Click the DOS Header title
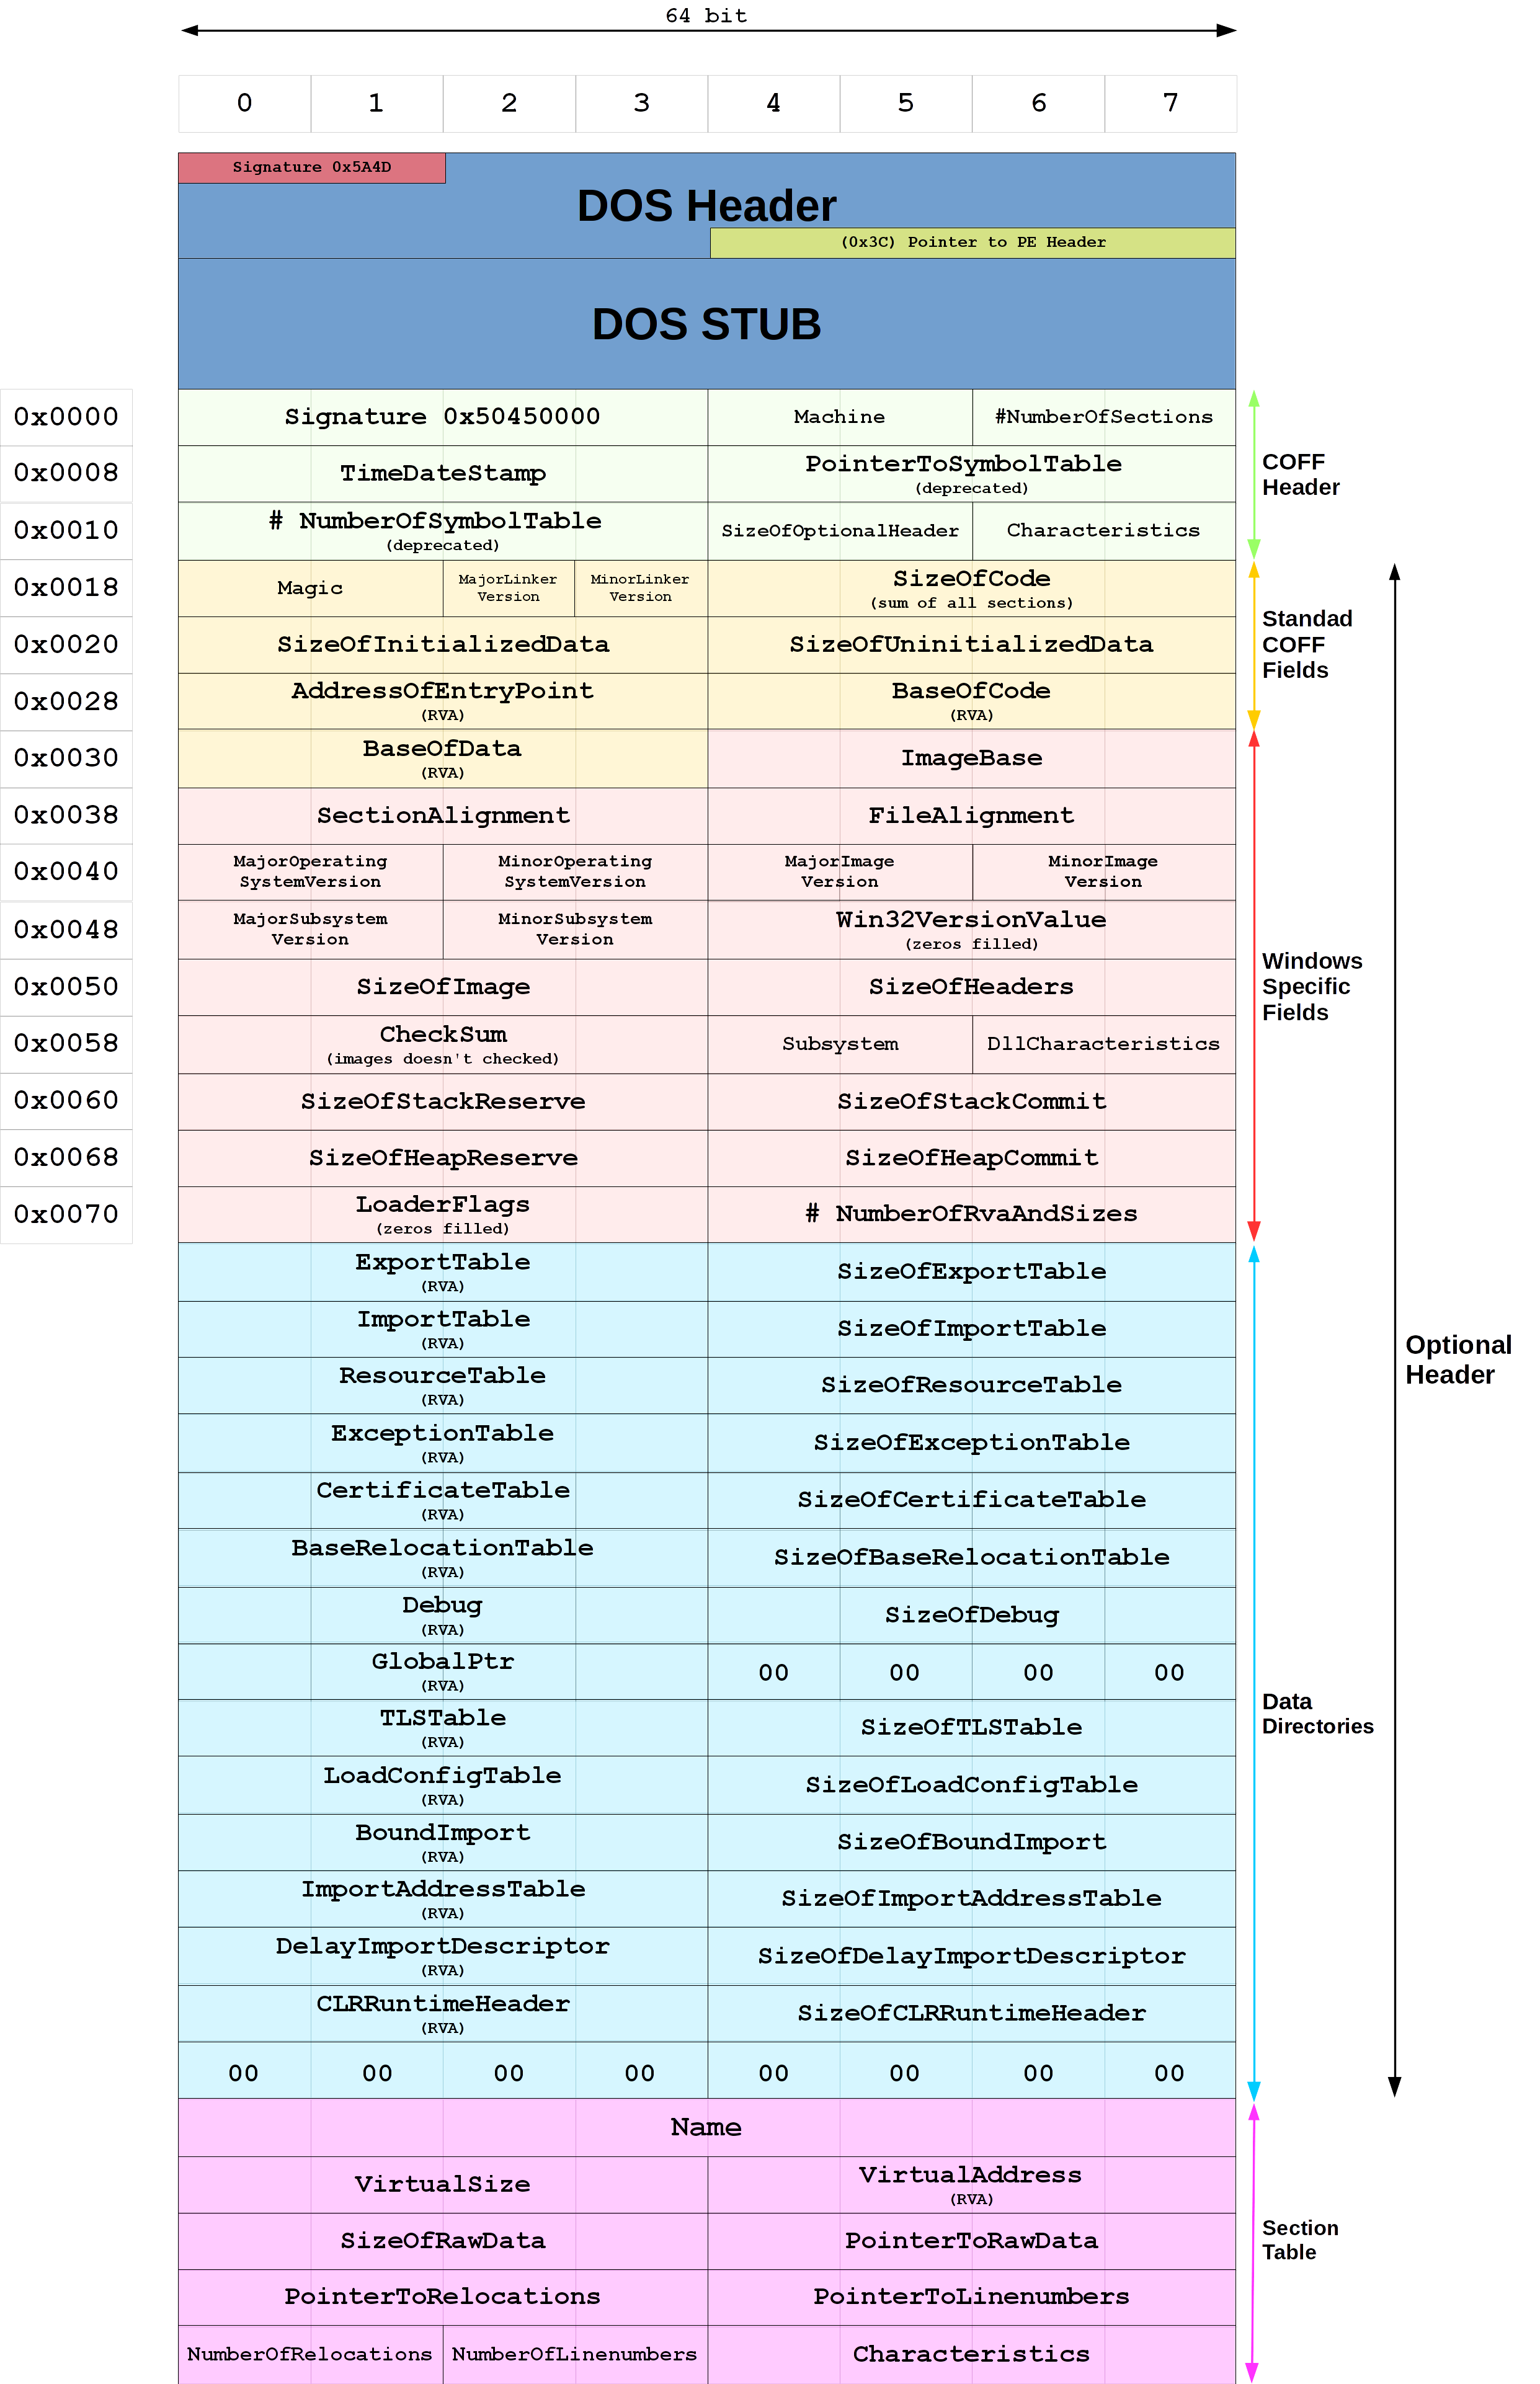 point(706,206)
